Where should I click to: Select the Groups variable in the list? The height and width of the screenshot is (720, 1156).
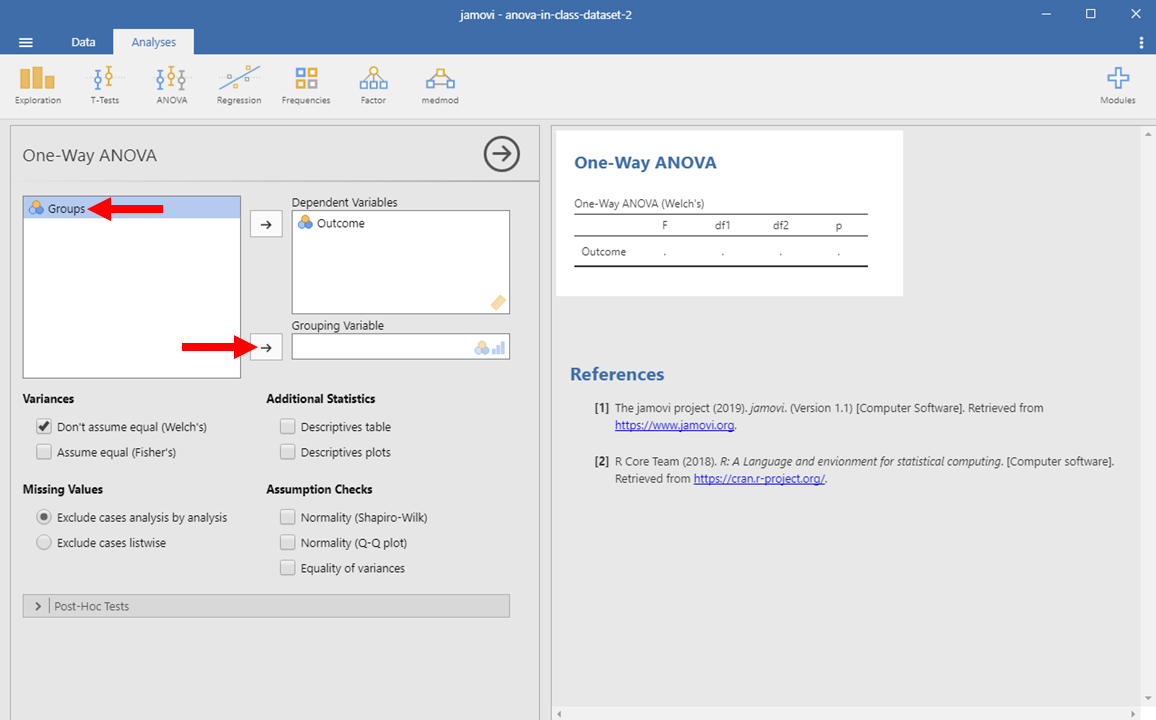click(x=66, y=208)
